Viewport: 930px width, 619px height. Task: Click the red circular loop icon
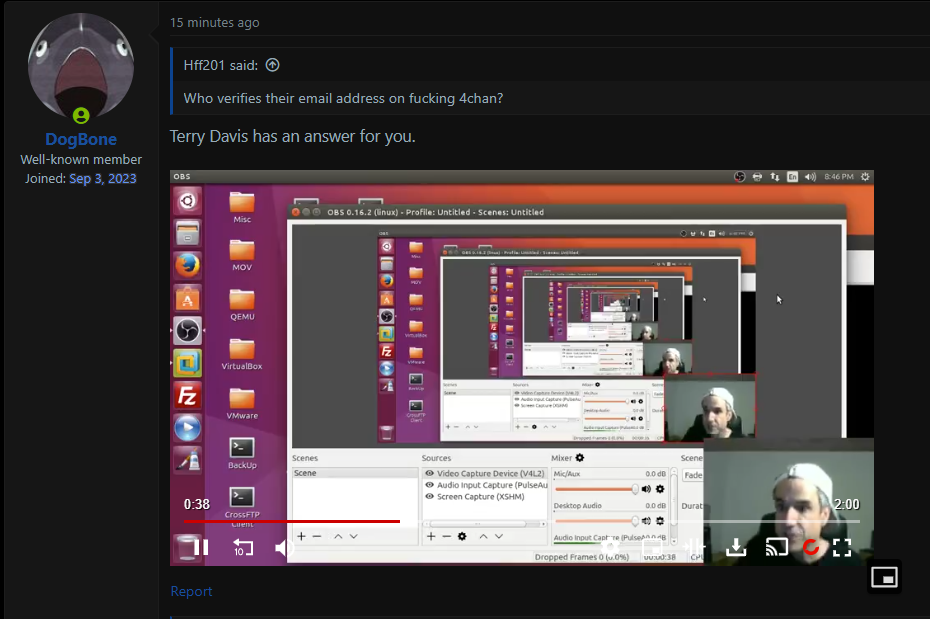(x=811, y=547)
